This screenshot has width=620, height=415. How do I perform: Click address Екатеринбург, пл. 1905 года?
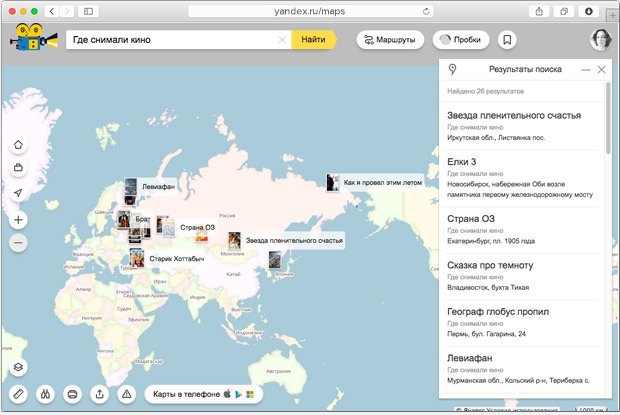491,241
